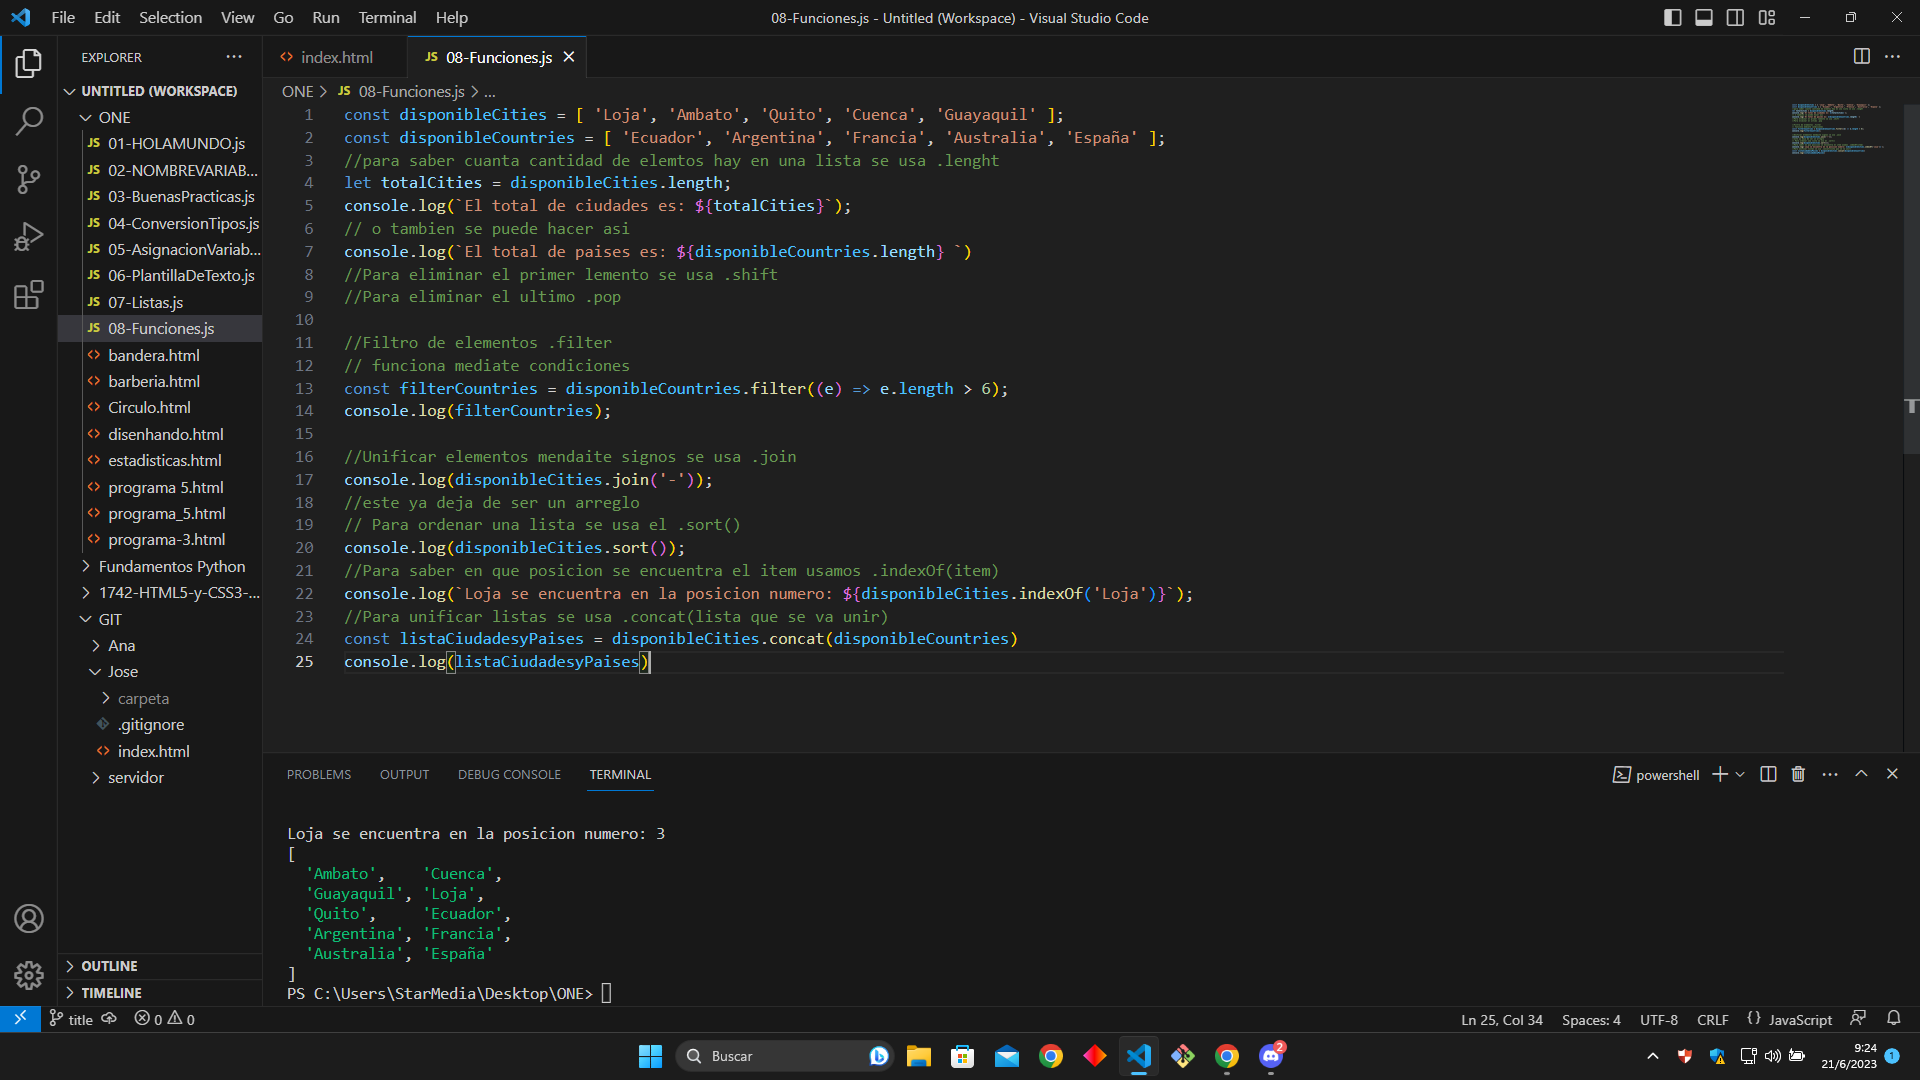This screenshot has height=1080, width=1920.
Task: Open the Explorer icon in activity bar
Action: pos(29,62)
